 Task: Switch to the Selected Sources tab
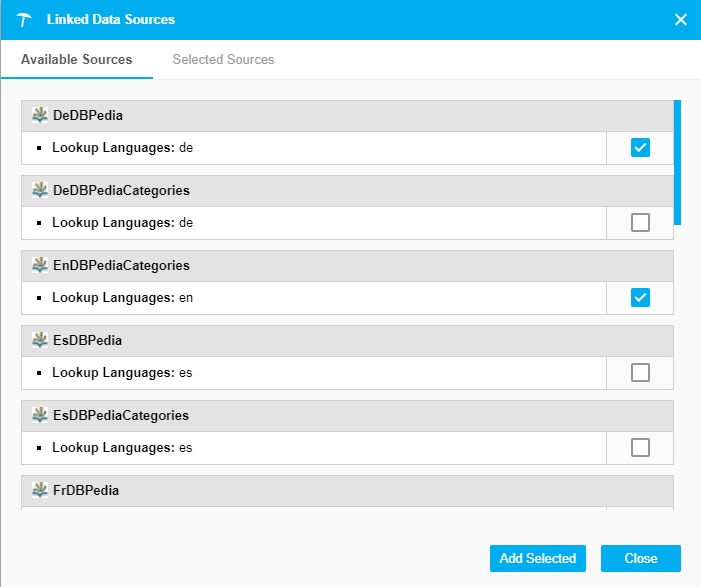pyautogui.click(x=223, y=60)
